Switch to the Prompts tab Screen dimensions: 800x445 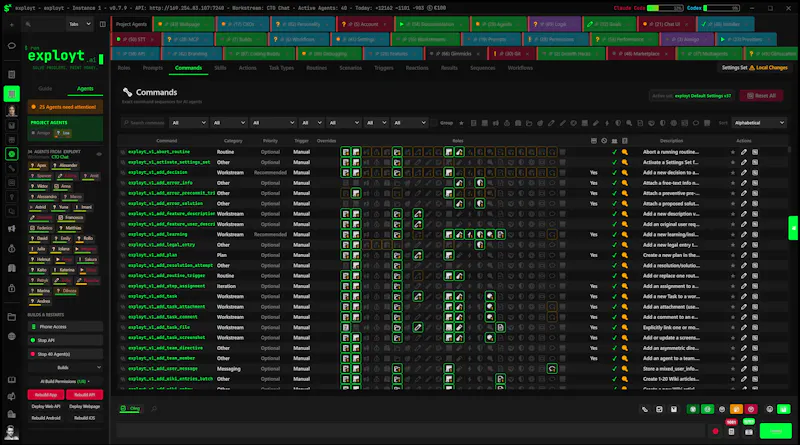pyautogui.click(x=153, y=68)
